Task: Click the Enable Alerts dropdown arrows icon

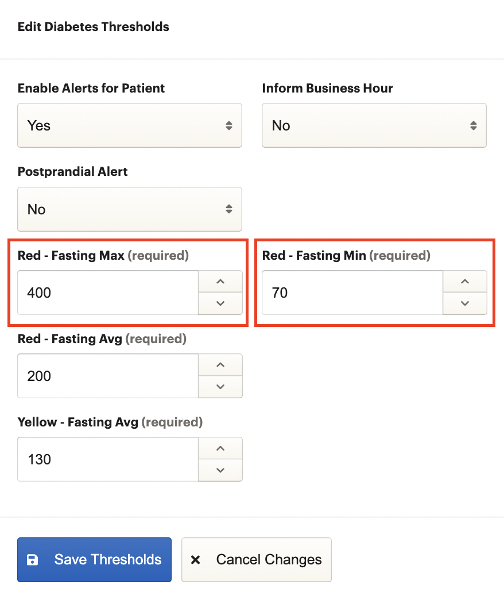Action: click(x=229, y=126)
